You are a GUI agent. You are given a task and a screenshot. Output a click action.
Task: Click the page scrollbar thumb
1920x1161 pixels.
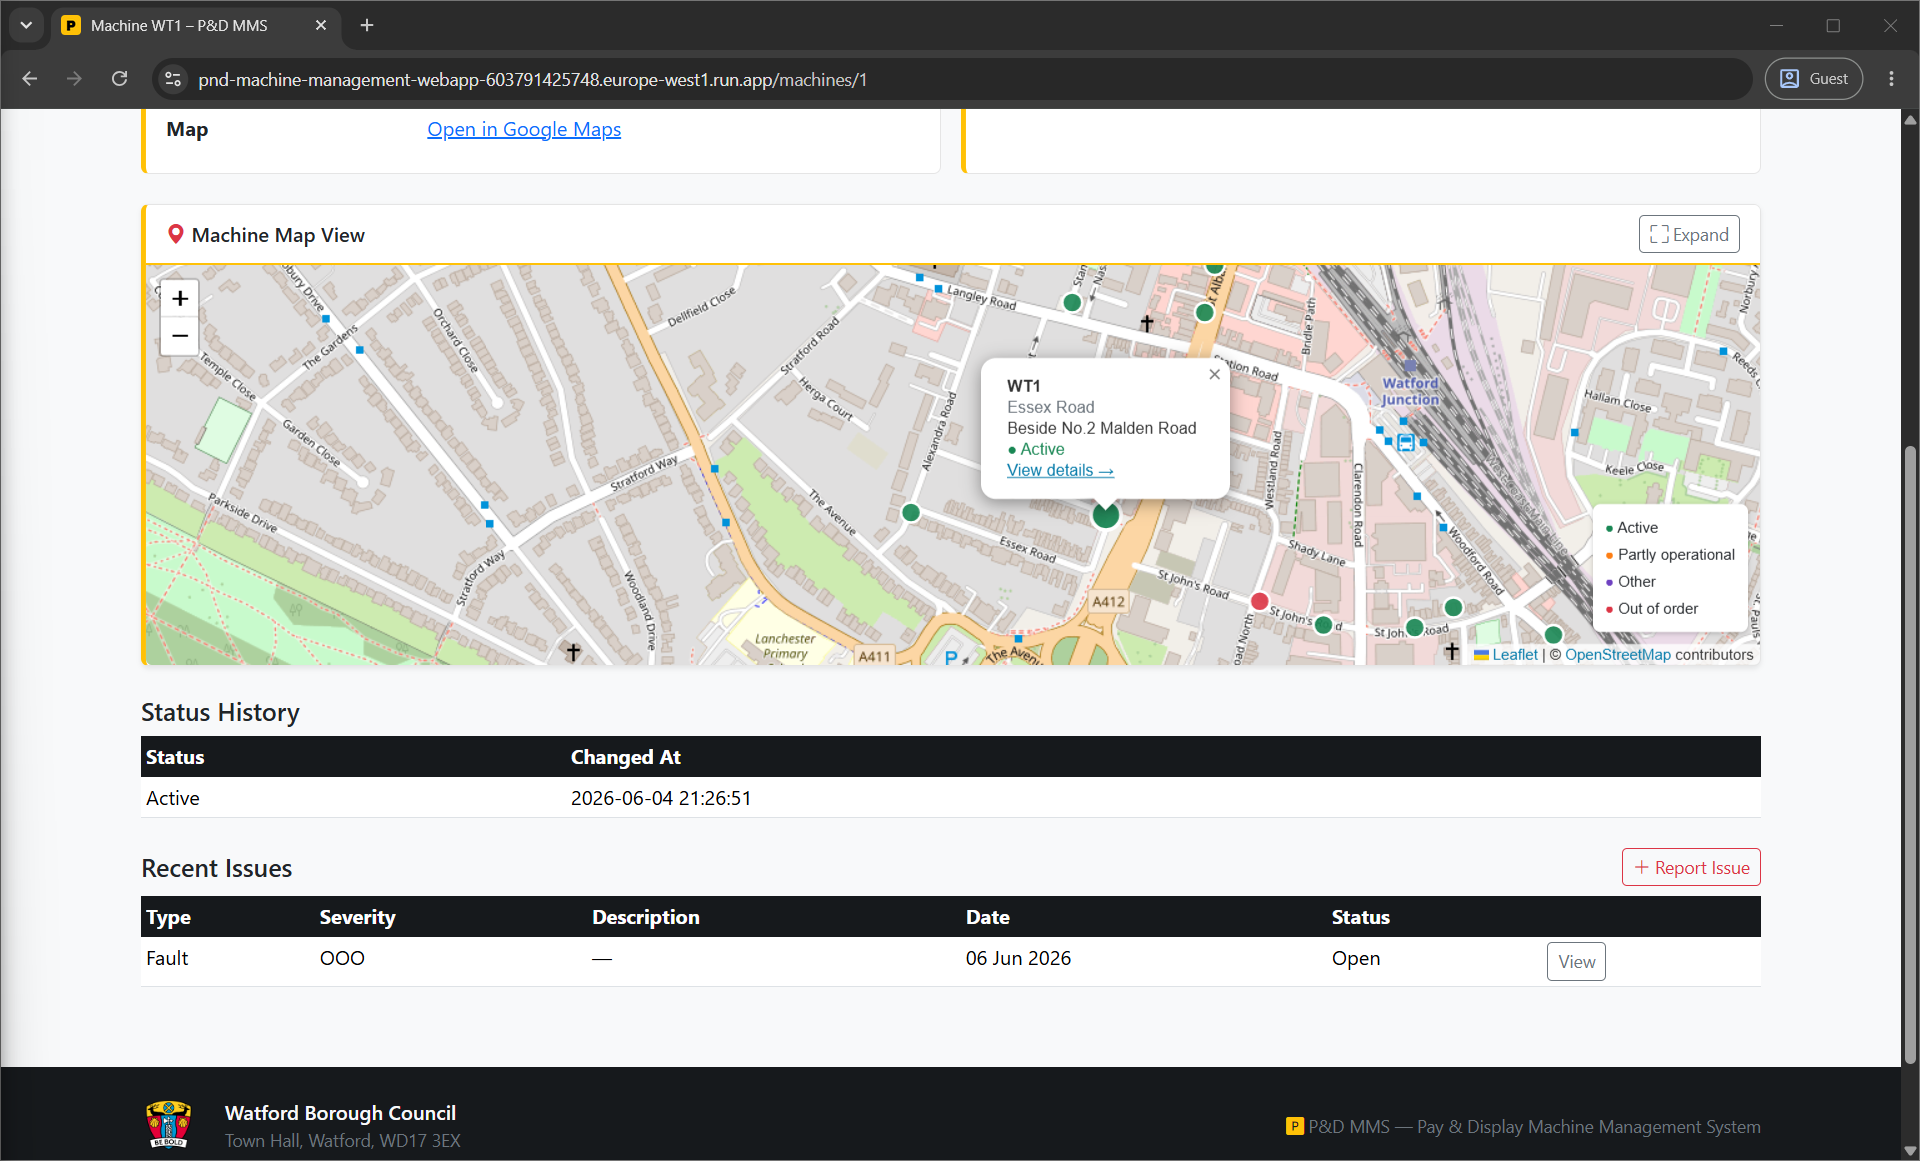(1910, 755)
